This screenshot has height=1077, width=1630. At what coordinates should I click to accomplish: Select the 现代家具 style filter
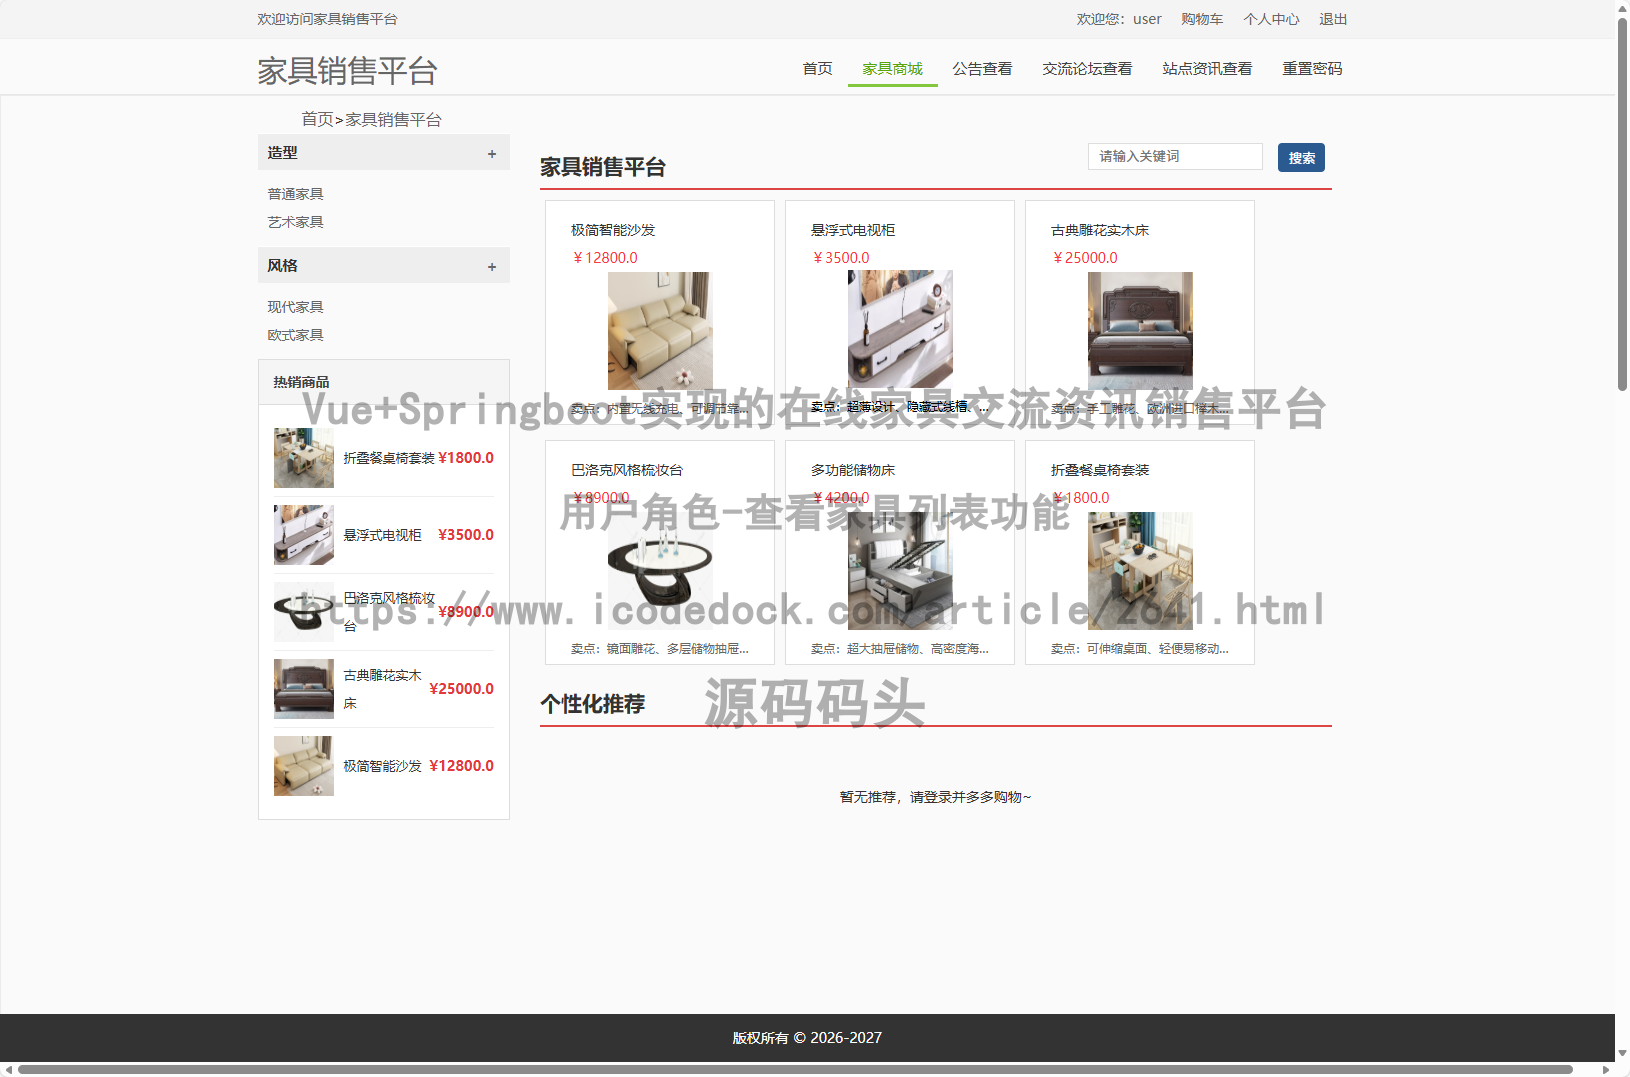[x=295, y=306]
